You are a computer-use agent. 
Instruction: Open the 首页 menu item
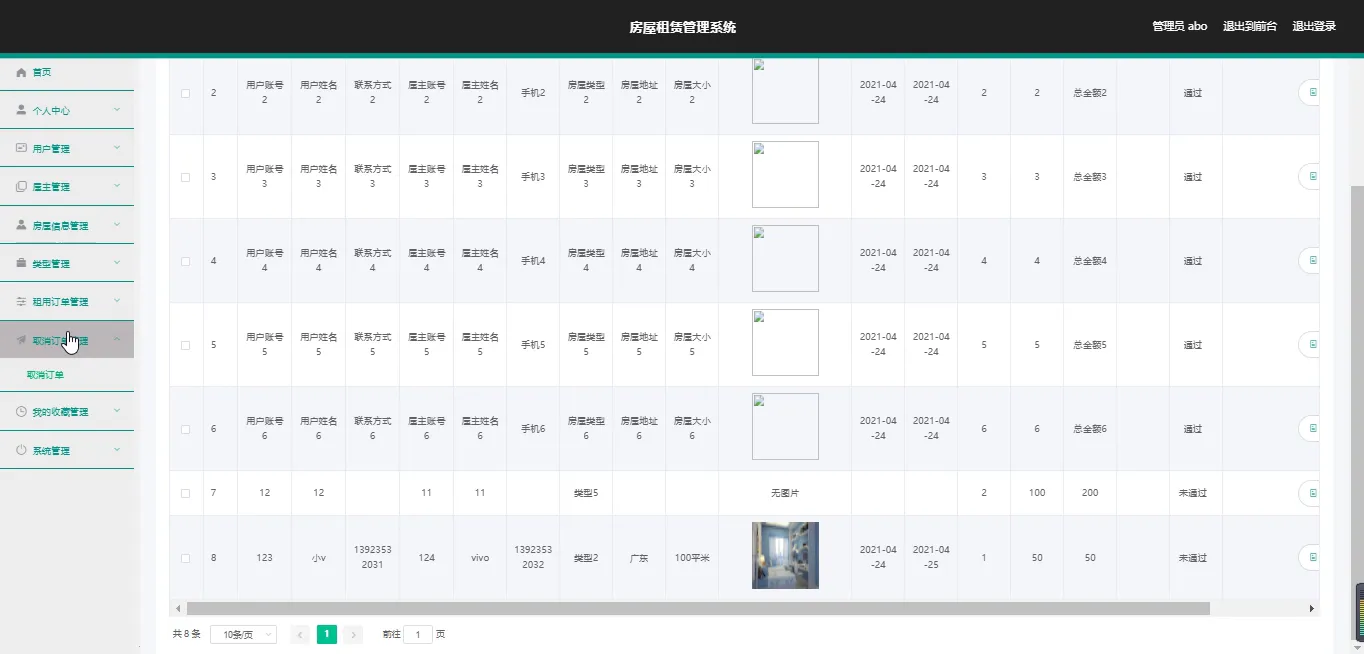[x=67, y=72]
